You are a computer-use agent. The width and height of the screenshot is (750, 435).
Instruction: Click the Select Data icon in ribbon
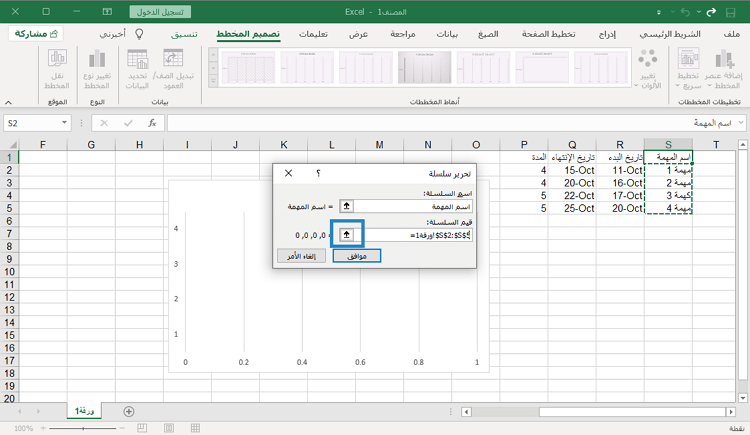(x=139, y=60)
